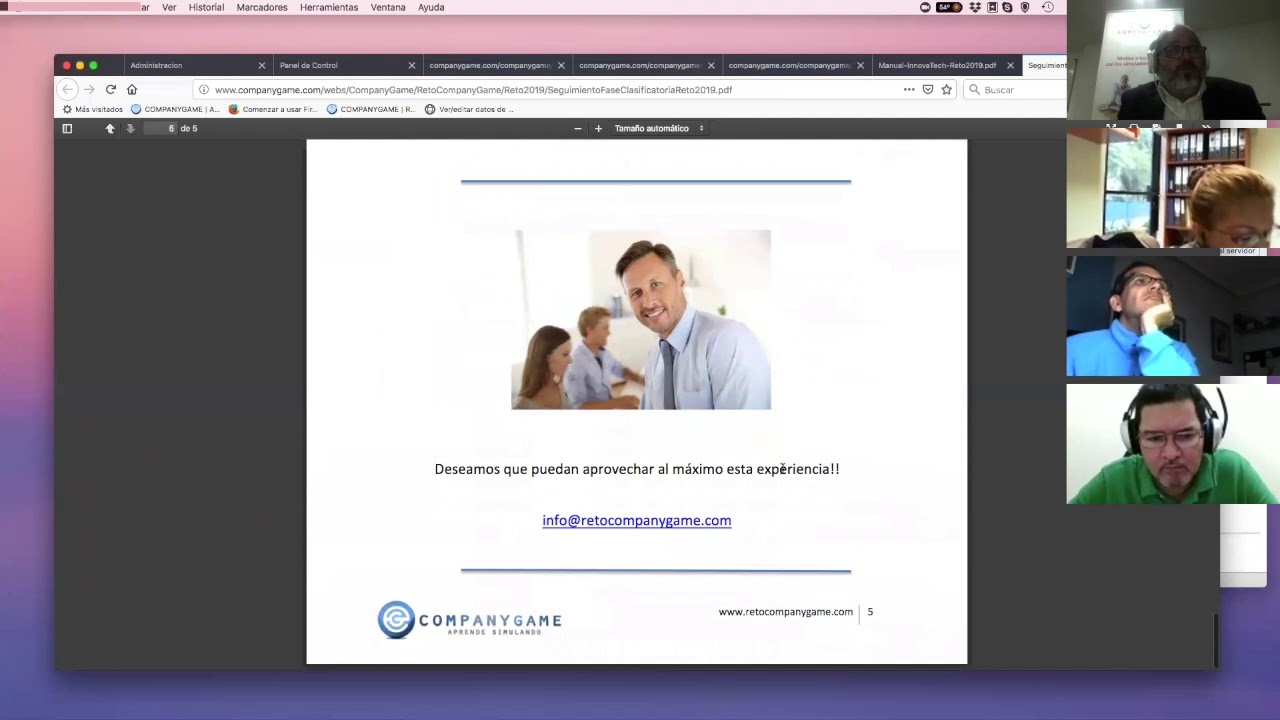1280x720 pixels.
Task: Save page to Pocket icon
Action: pos(928,89)
